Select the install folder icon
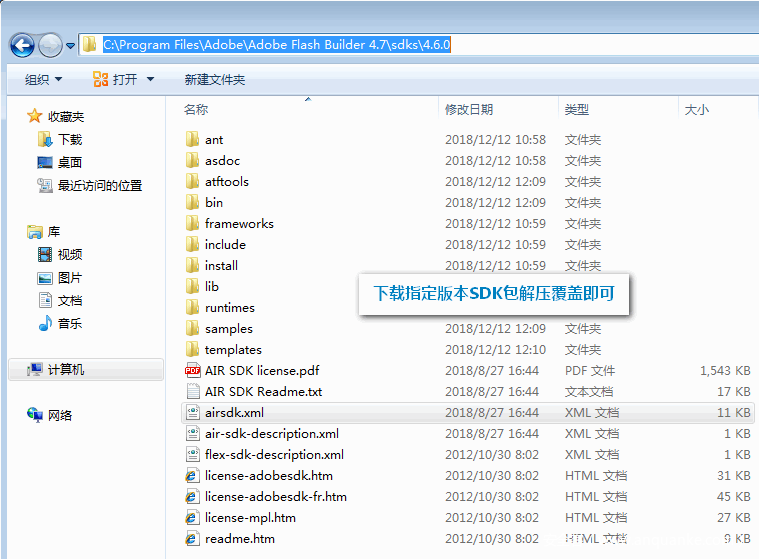 (192, 265)
